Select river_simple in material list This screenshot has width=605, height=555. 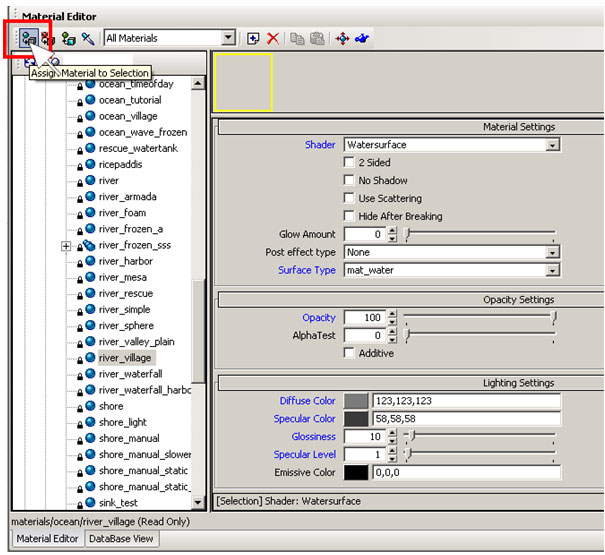(125, 310)
